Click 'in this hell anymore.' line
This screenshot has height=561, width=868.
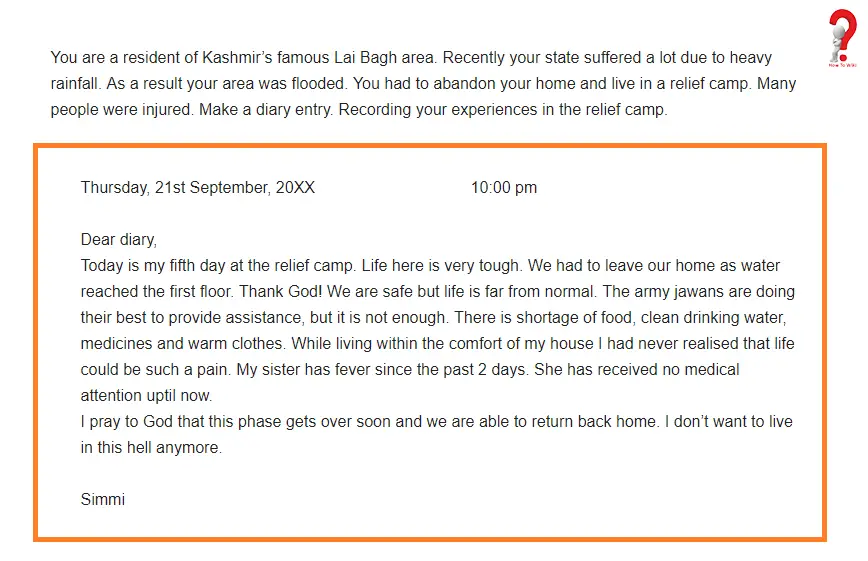click(x=151, y=447)
